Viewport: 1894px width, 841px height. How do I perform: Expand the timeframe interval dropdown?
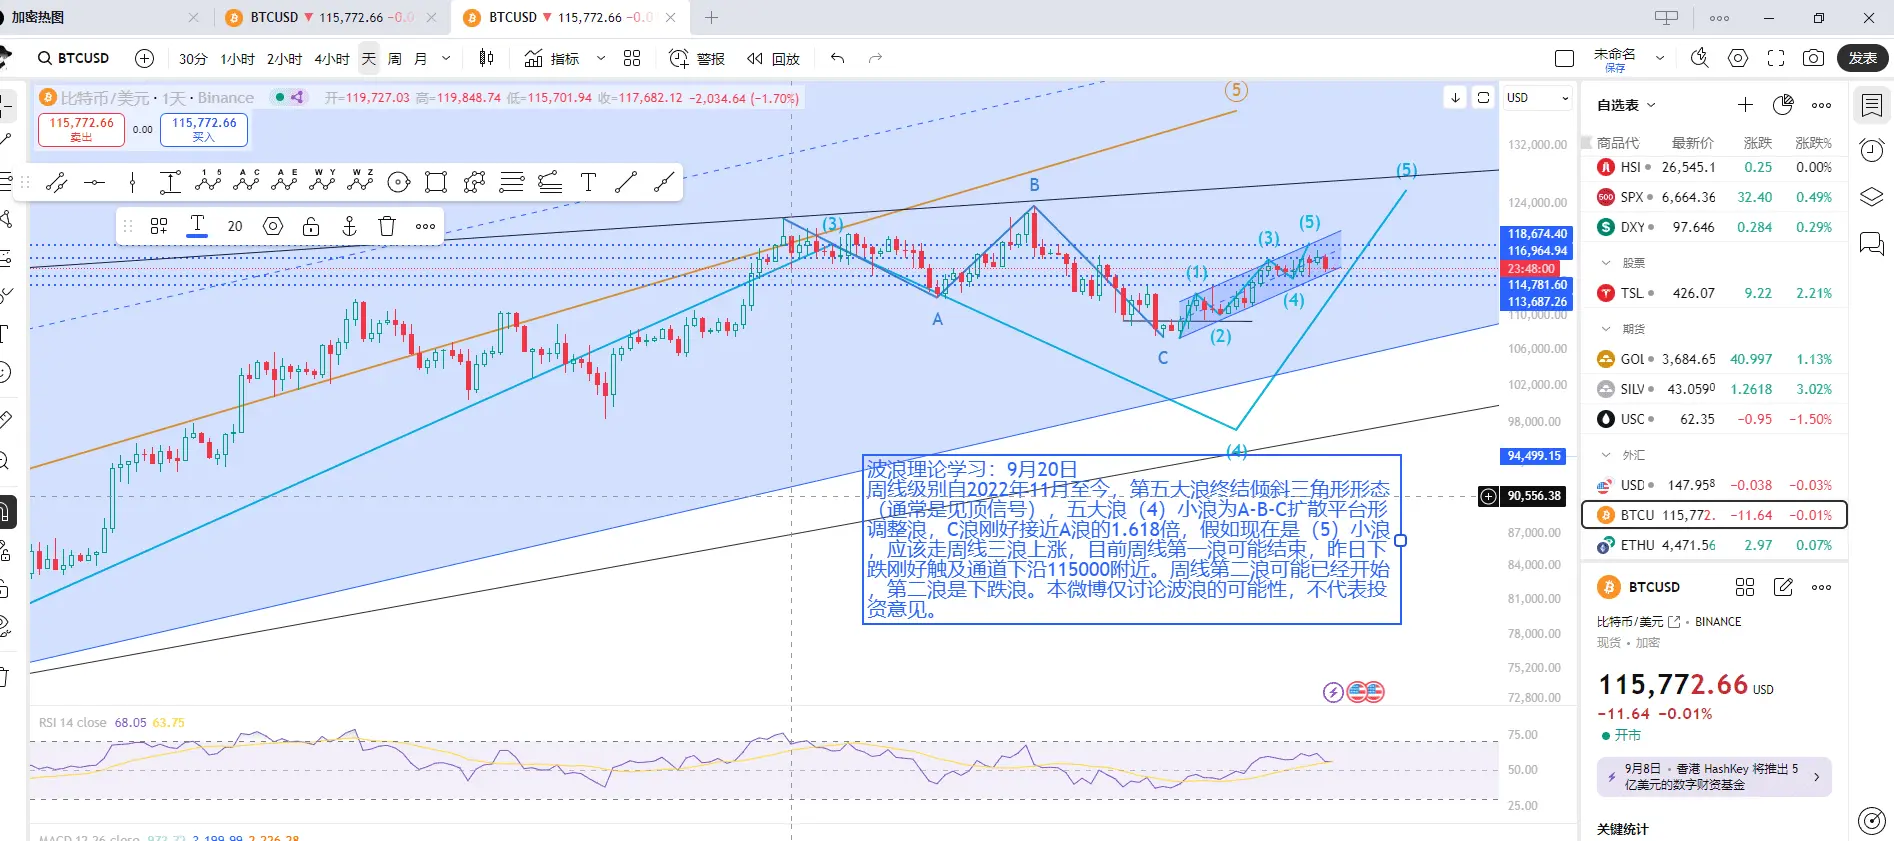pyautogui.click(x=446, y=59)
